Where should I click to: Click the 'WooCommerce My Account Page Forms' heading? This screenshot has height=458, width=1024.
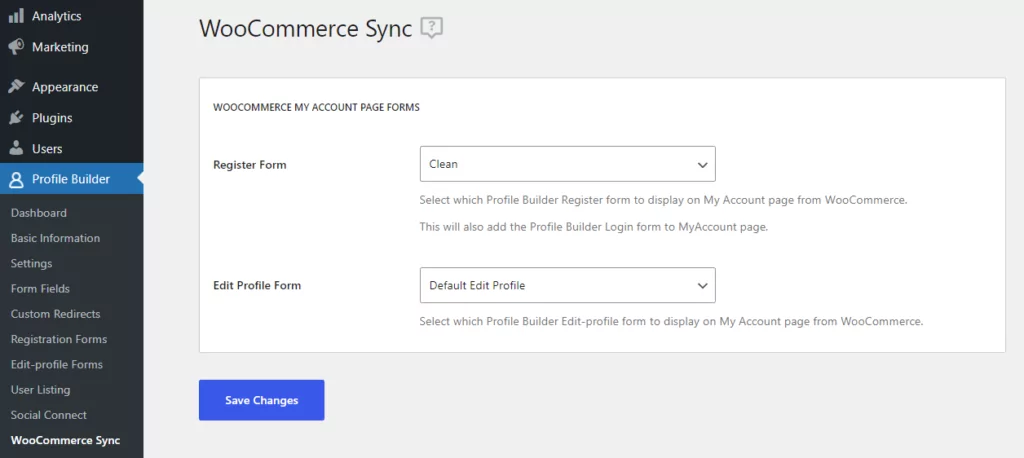316,108
